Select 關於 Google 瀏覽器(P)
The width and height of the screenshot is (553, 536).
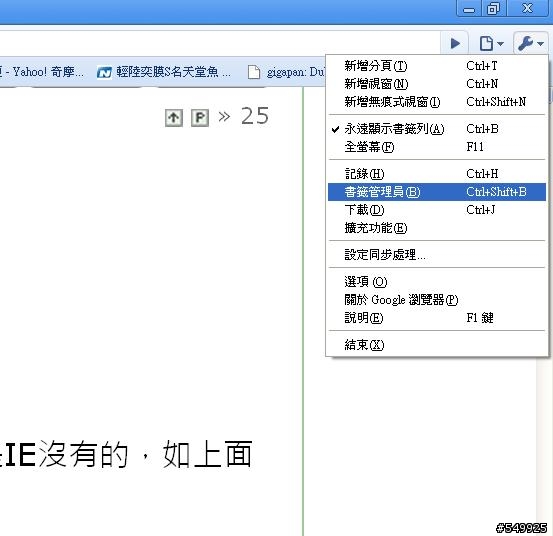pos(437,300)
